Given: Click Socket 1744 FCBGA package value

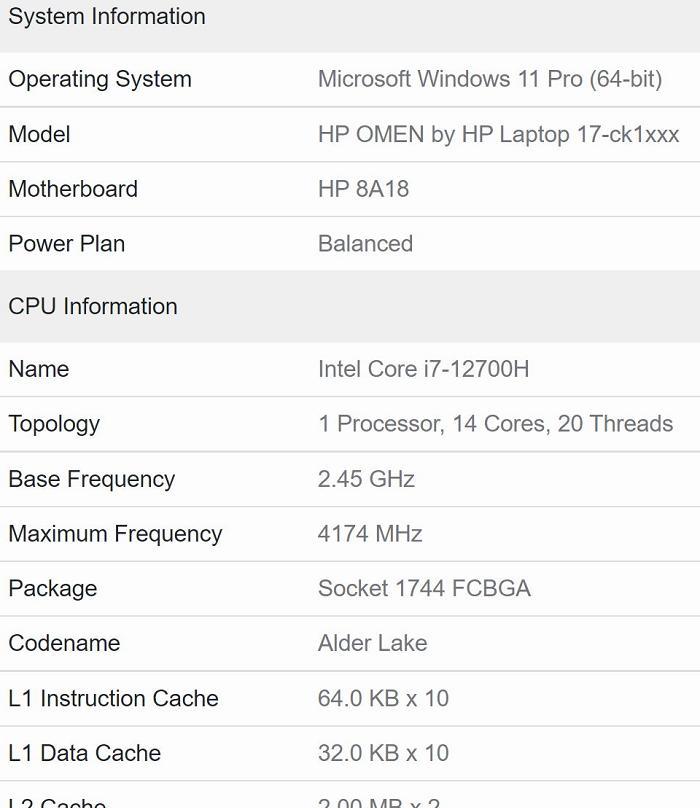Looking at the screenshot, I should coord(424,588).
